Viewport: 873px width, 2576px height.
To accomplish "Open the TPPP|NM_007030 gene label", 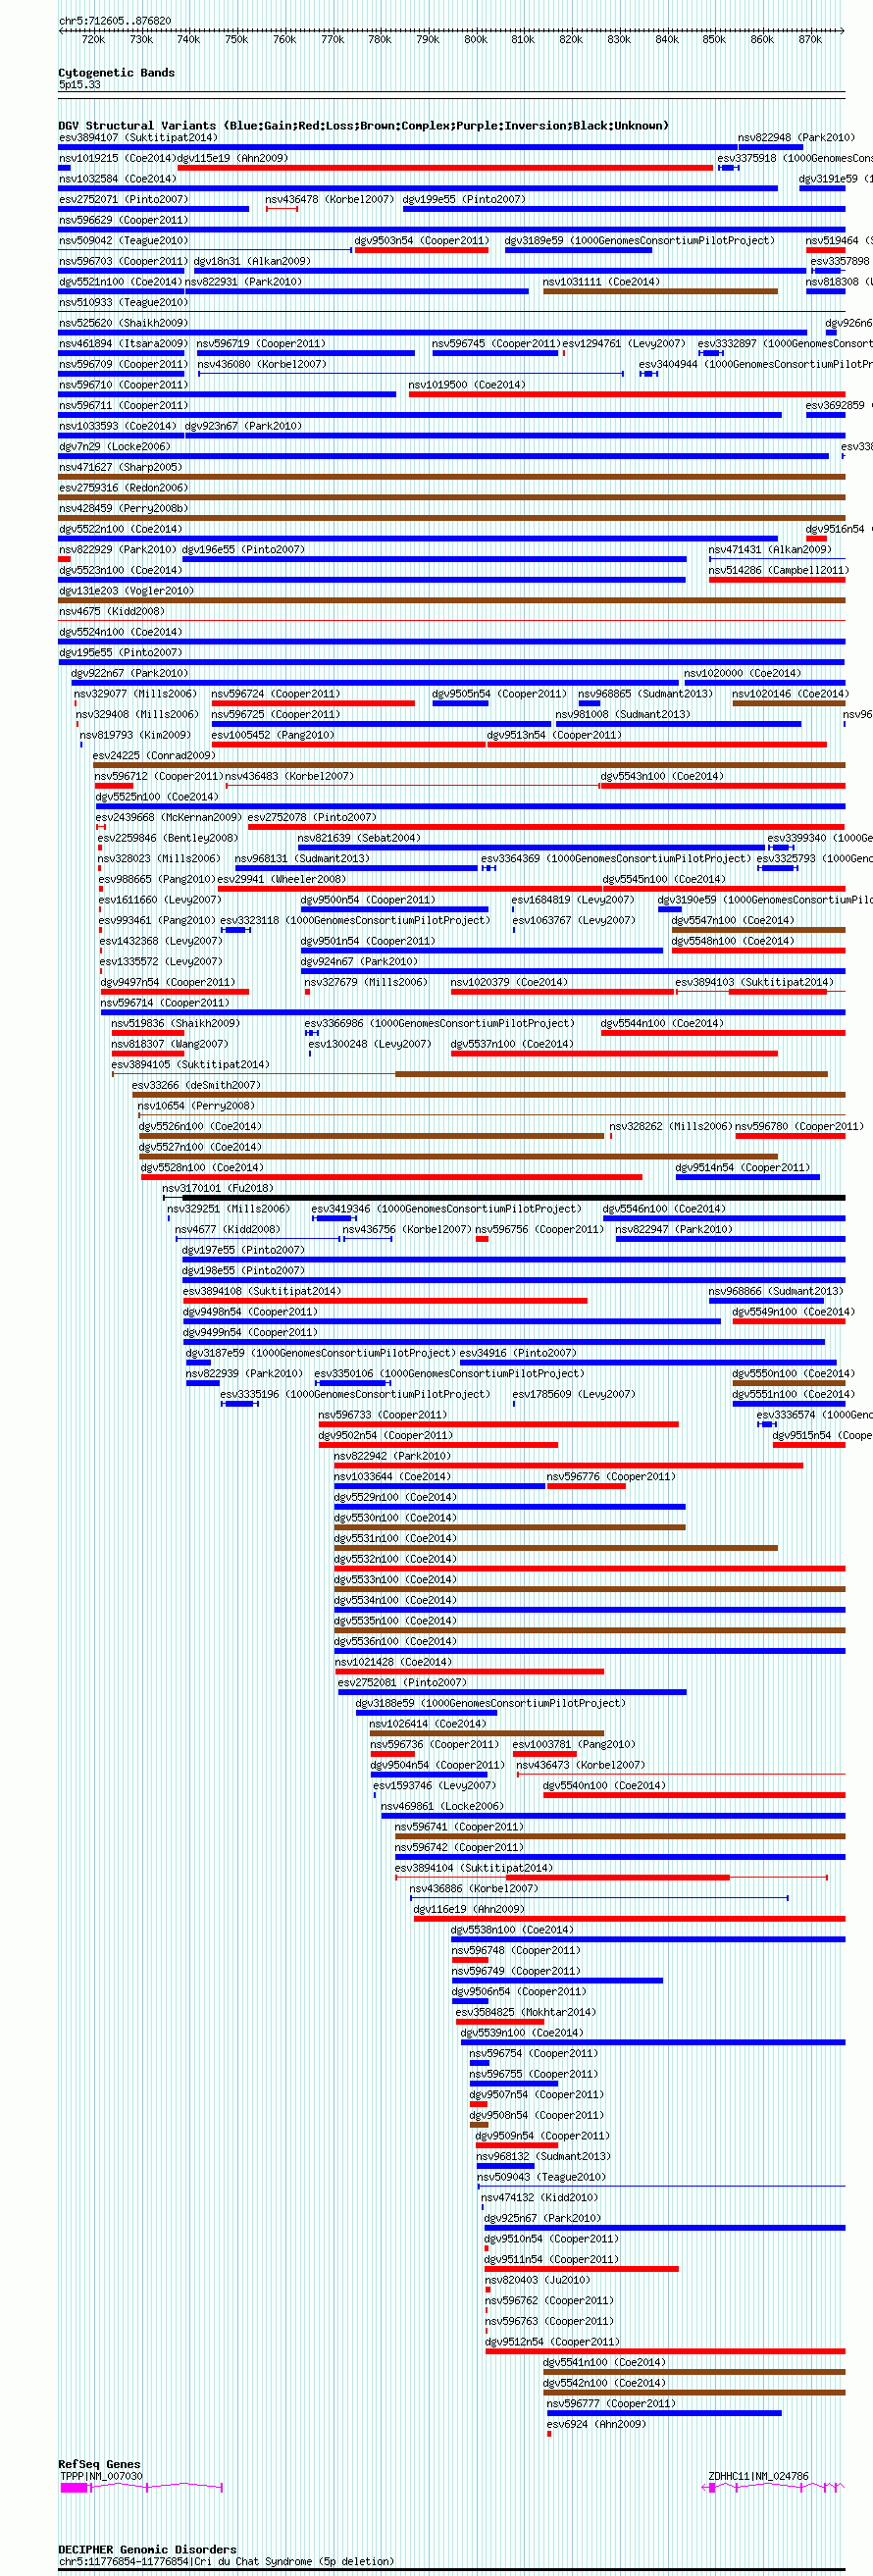I will coord(100,2476).
